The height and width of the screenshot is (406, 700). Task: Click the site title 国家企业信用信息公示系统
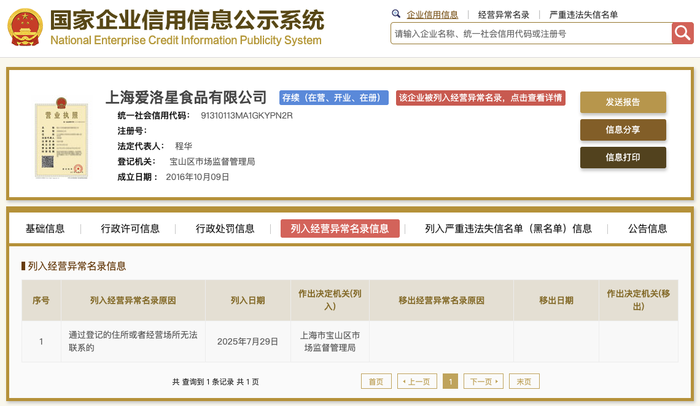tap(187, 20)
